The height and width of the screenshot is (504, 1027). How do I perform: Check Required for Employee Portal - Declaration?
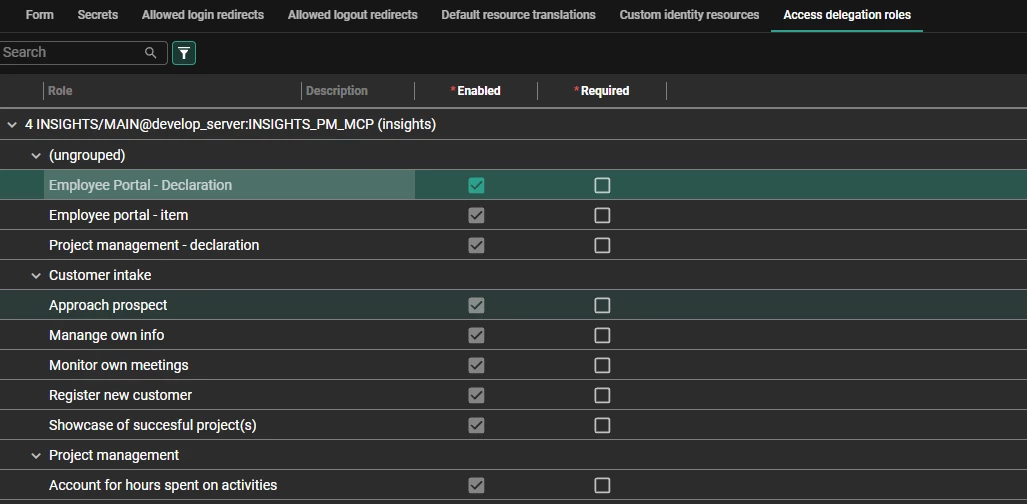click(x=602, y=185)
